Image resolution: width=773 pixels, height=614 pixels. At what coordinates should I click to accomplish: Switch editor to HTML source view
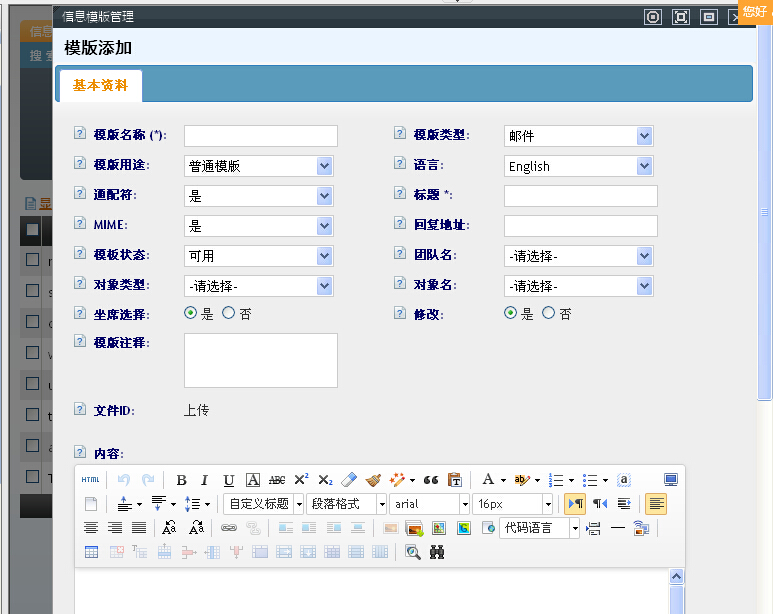(x=90, y=480)
